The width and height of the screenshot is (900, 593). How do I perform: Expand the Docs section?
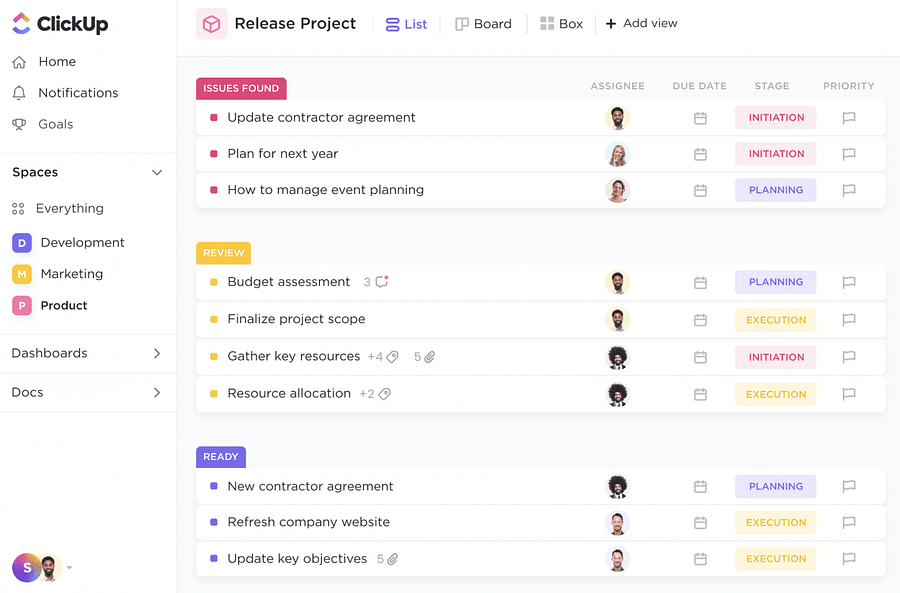coord(157,392)
